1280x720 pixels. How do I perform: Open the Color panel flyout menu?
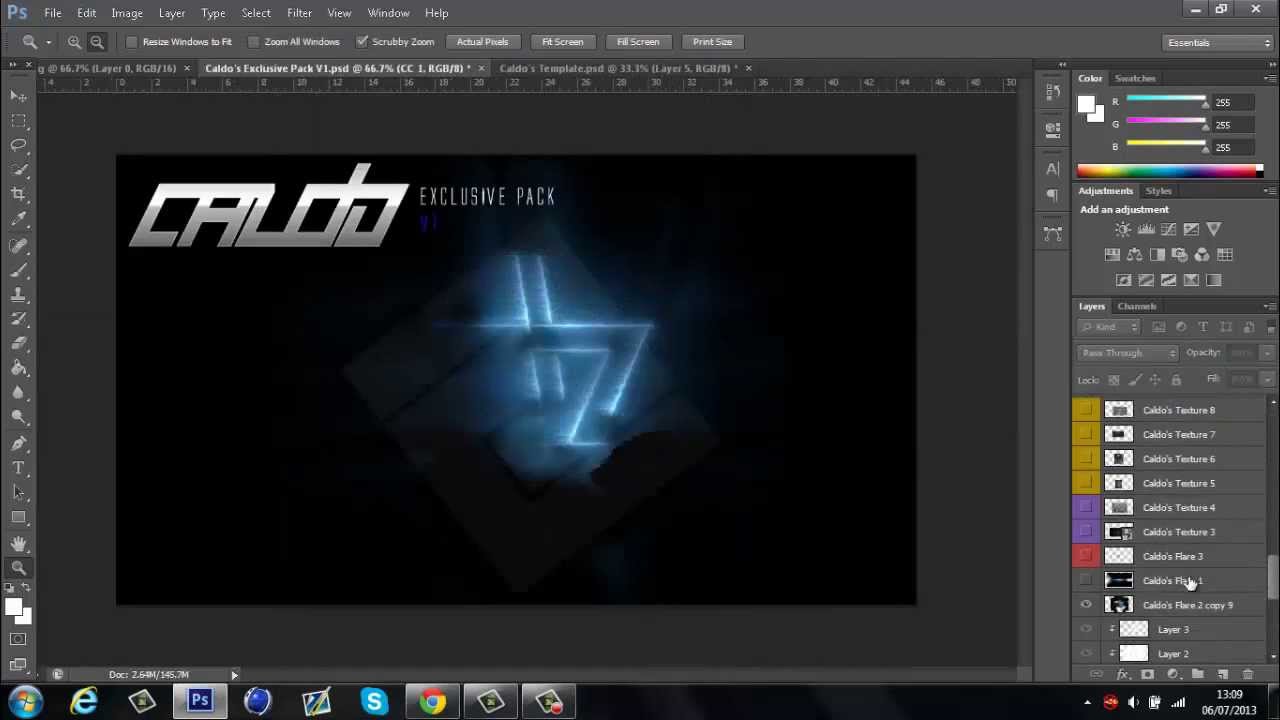(x=1270, y=78)
